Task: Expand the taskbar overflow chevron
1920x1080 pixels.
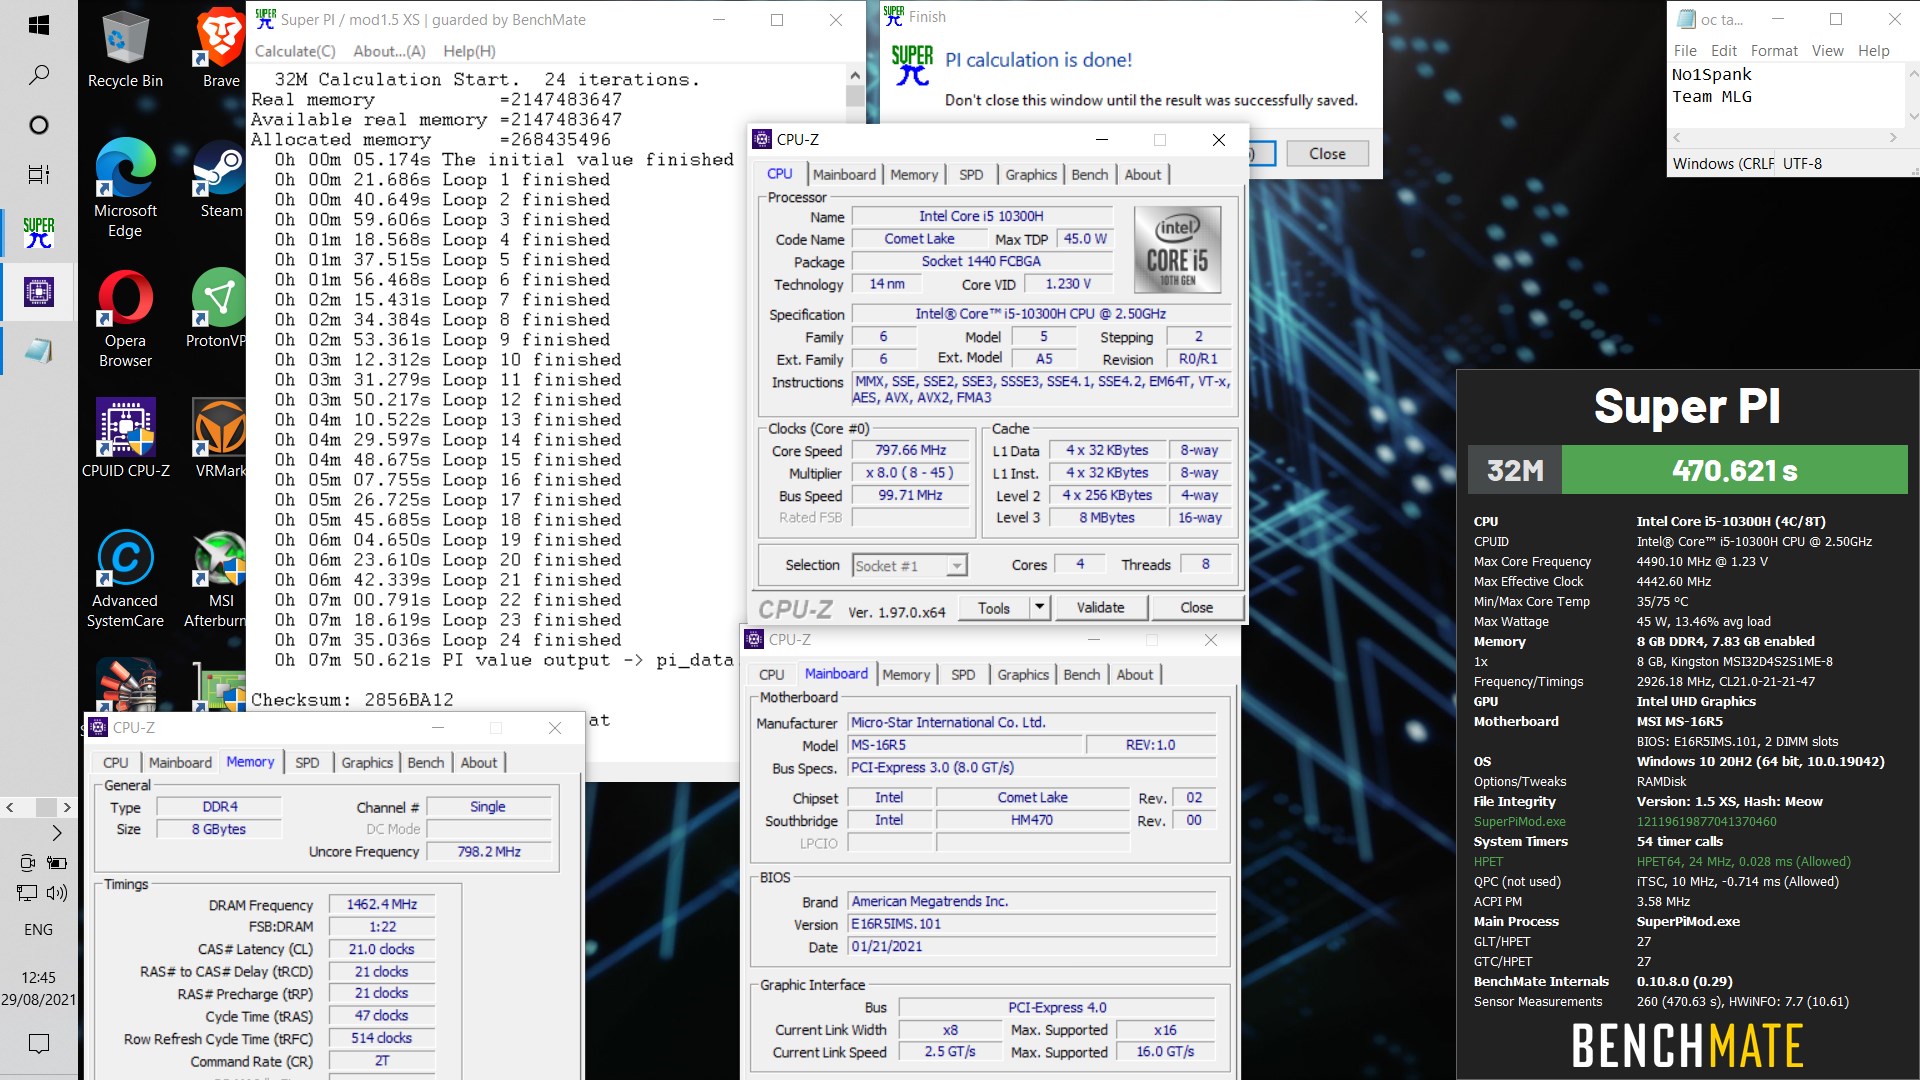Action: pos(57,832)
